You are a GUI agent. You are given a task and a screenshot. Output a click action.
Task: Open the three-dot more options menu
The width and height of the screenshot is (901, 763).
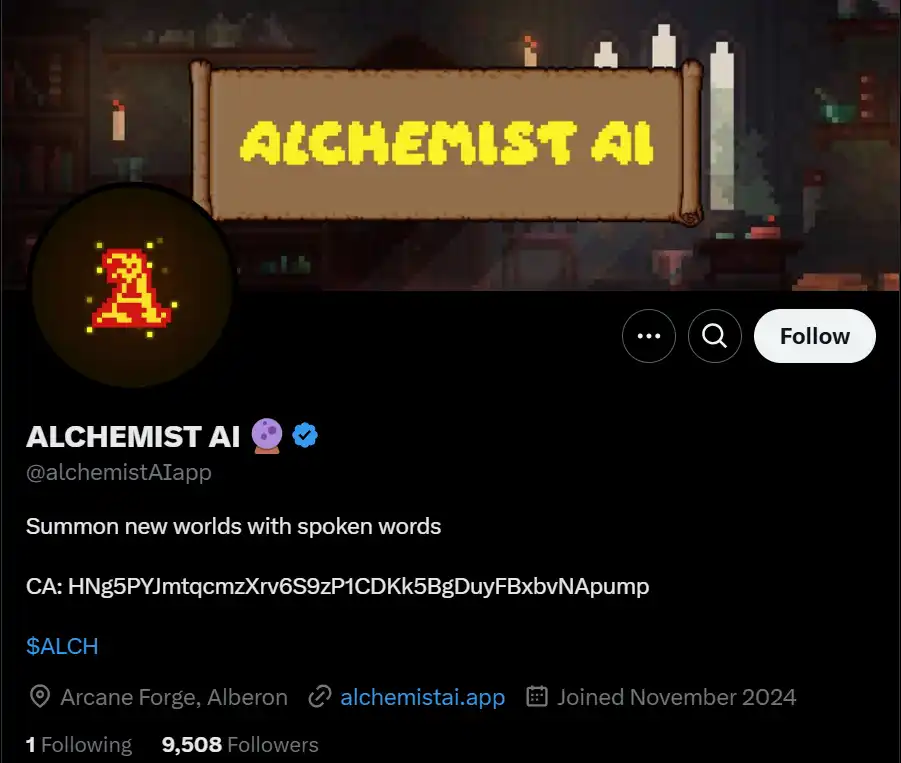649,336
